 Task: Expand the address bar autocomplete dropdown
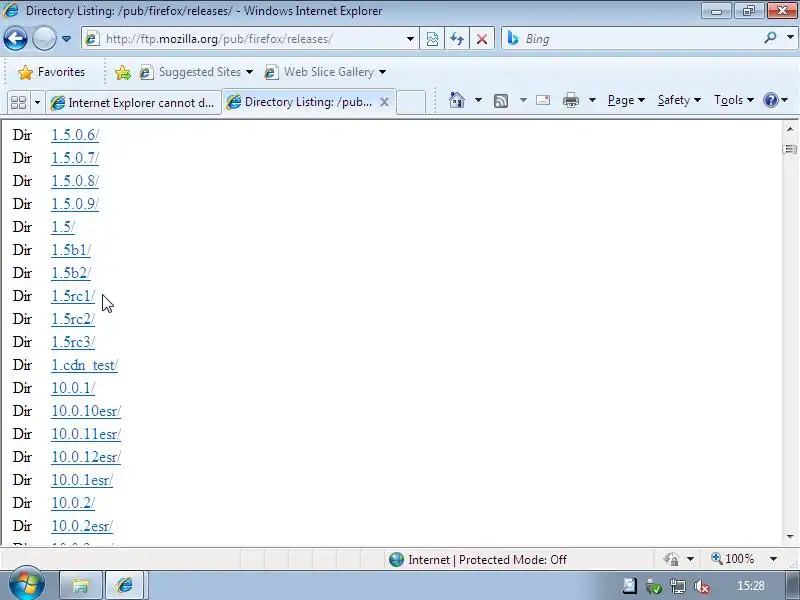pos(410,39)
